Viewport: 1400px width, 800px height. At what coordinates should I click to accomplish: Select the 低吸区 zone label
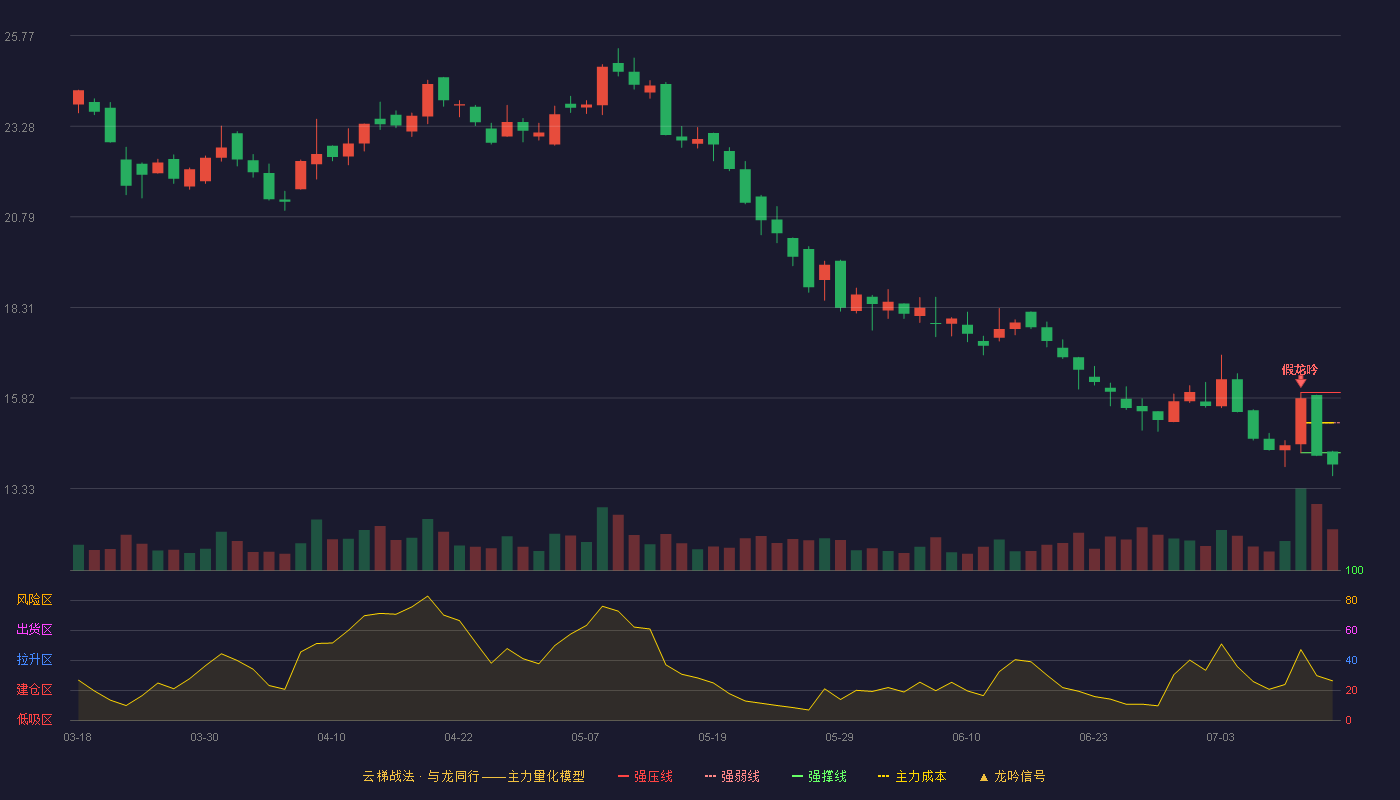coord(34,719)
